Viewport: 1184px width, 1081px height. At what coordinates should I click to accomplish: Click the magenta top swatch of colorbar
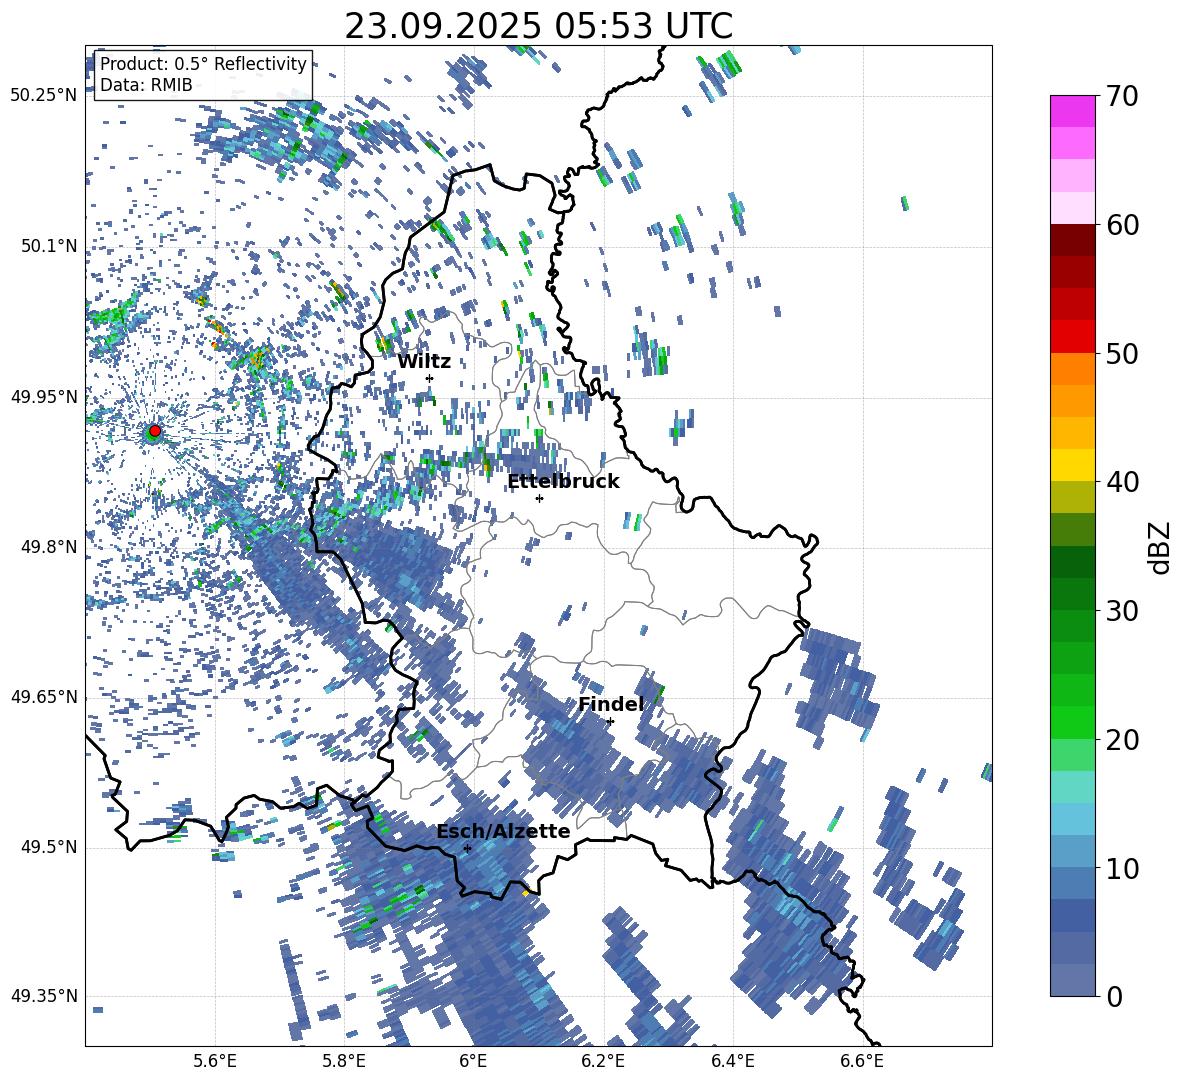click(1072, 111)
